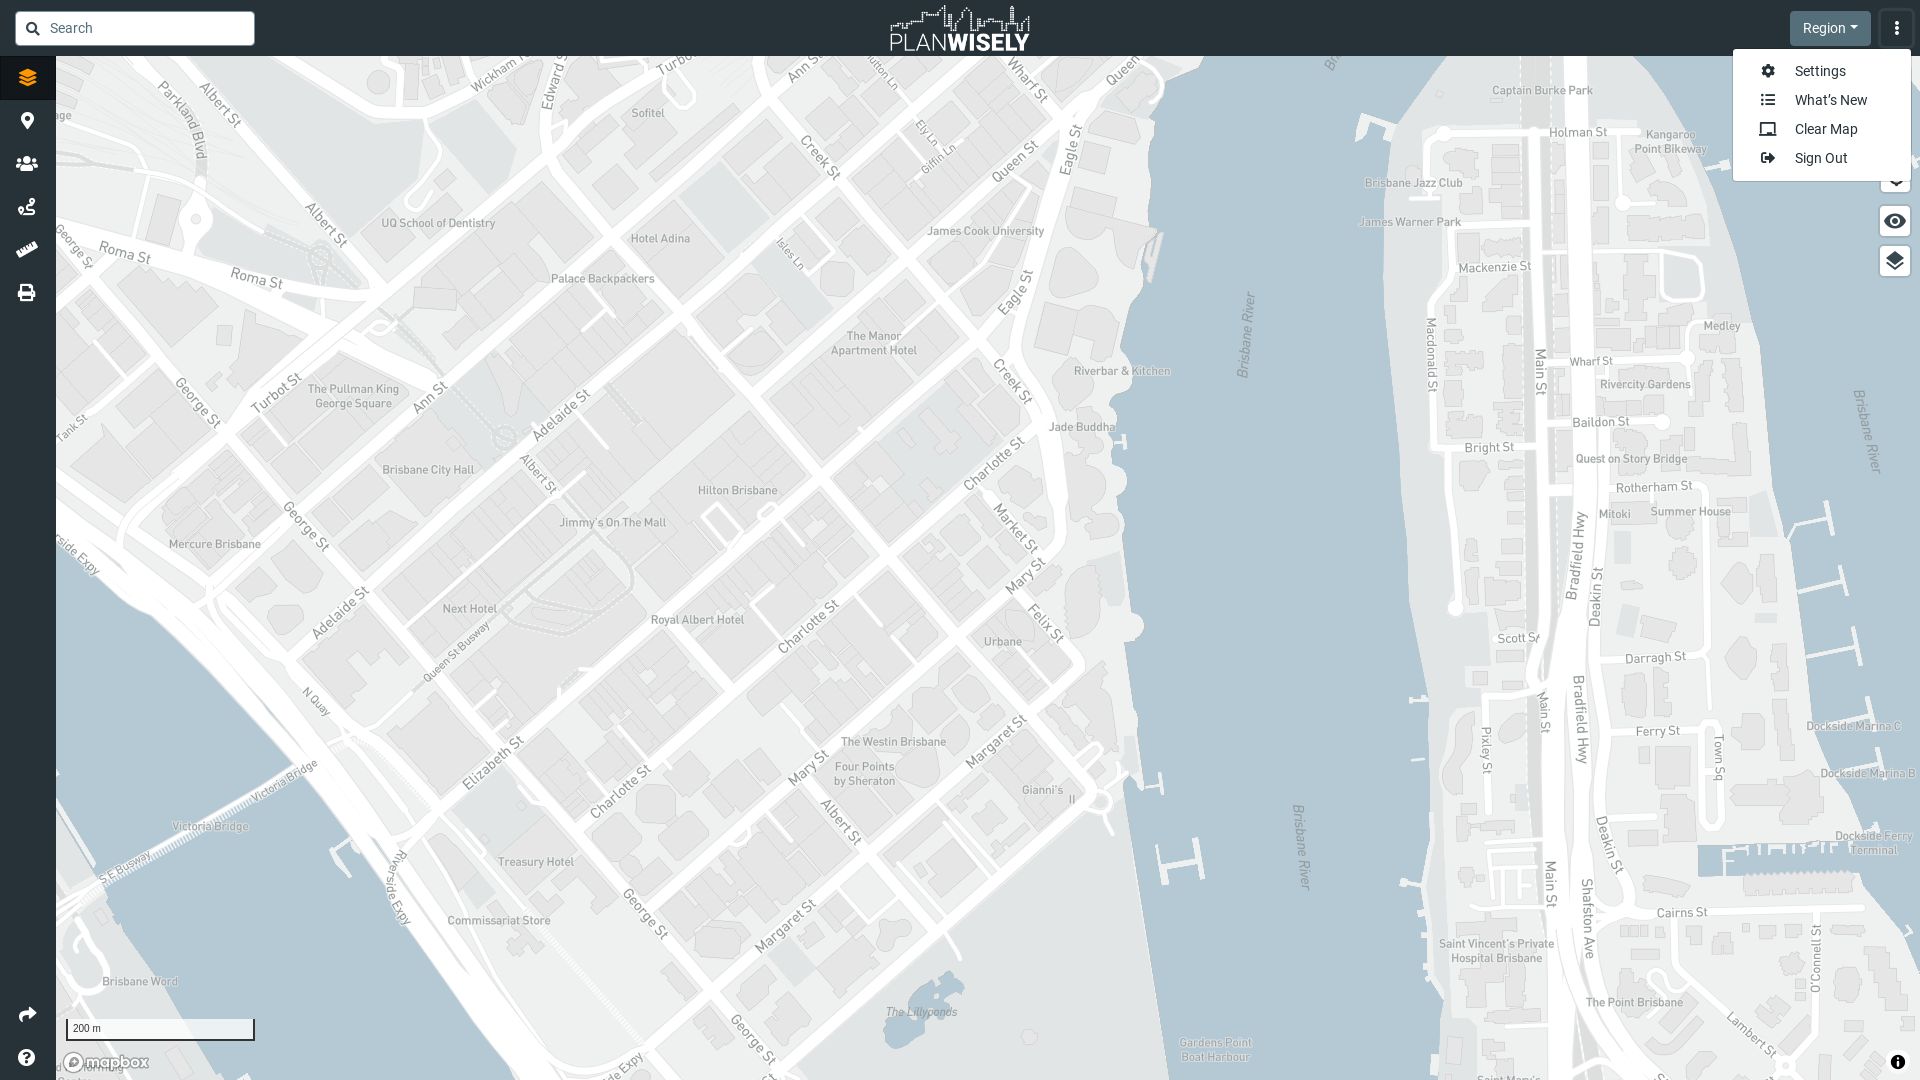
Task: Click the Clear Map button
Action: [x=1826, y=128]
